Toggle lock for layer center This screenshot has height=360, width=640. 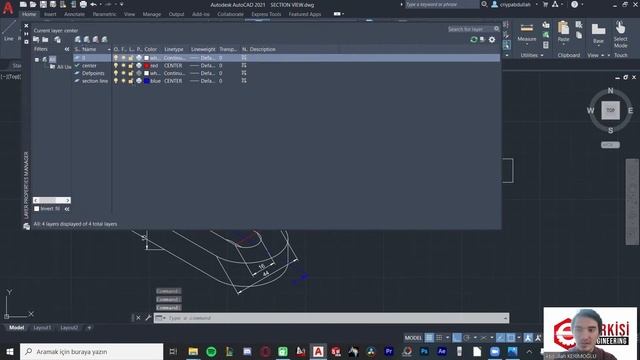[x=131, y=65]
